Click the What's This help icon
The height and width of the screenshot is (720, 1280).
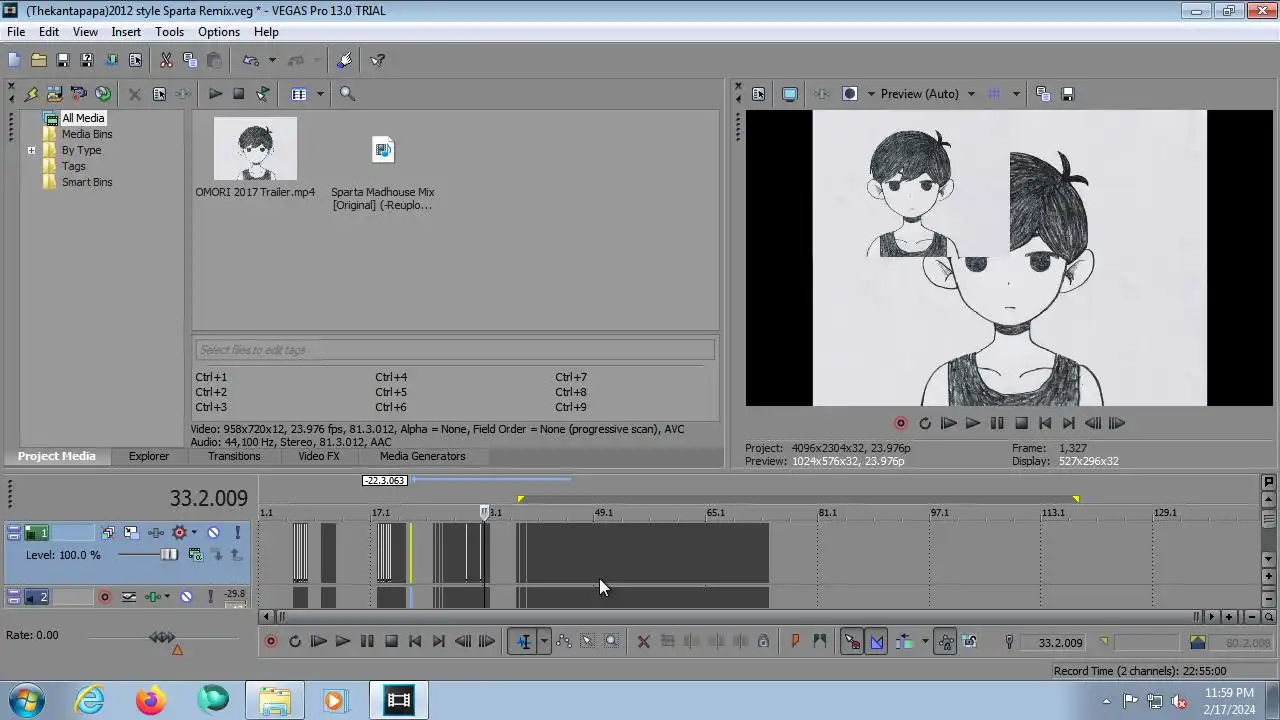click(378, 60)
